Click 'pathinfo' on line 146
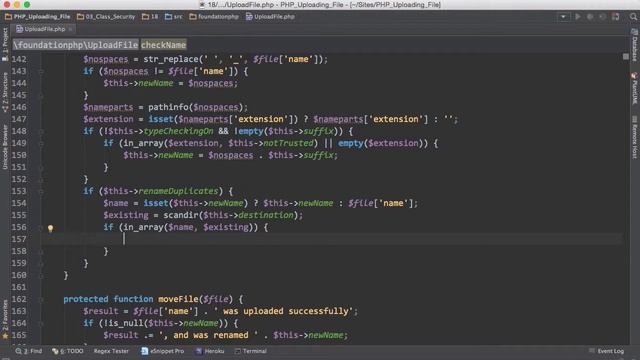 168,107
